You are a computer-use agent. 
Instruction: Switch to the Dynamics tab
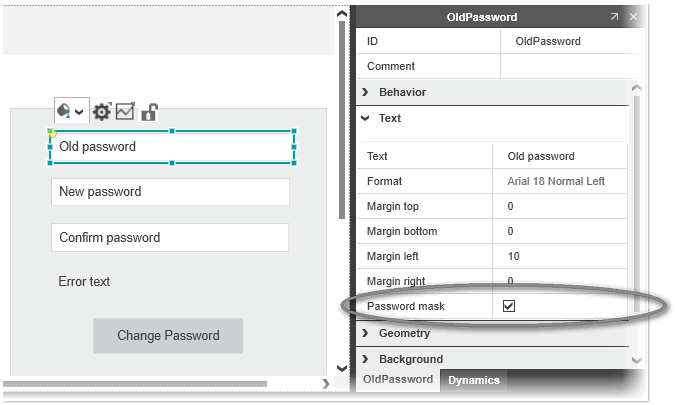coord(474,380)
